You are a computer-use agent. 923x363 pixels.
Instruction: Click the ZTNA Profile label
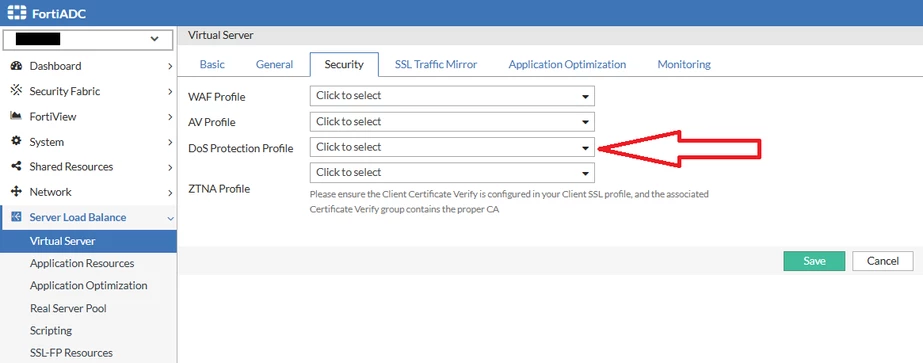coord(219,189)
